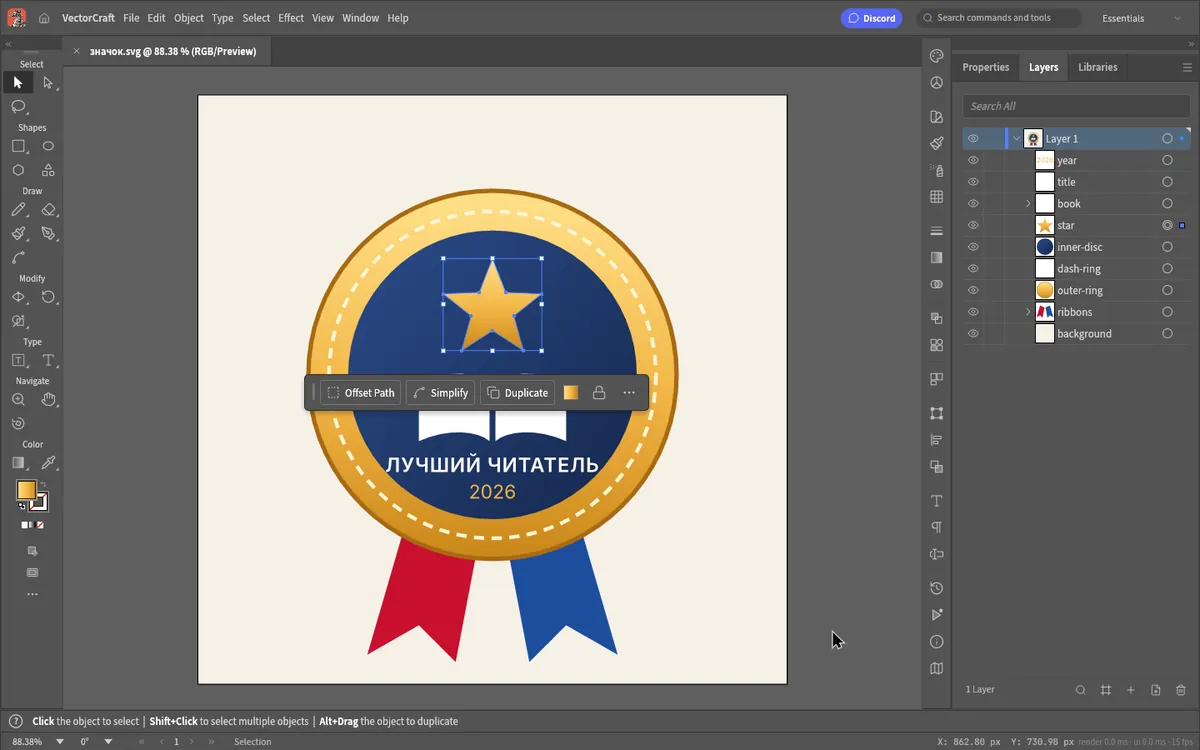
Task: Select the Direct Selection tool
Action: [48, 83]
